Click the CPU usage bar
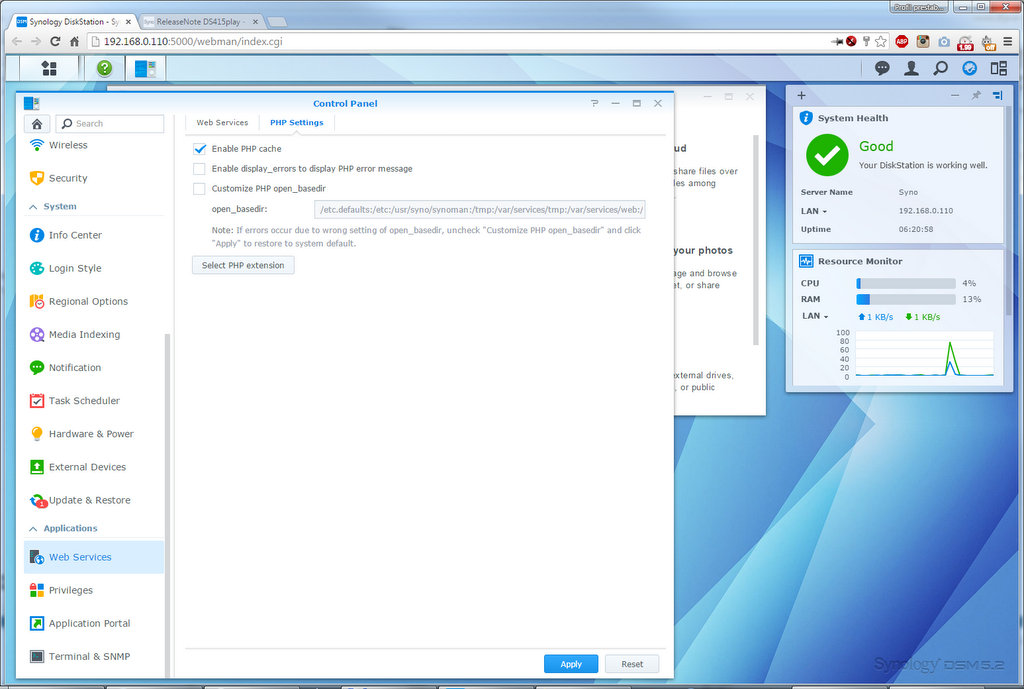The height and width of the screenshot is (689, 1024). click(x=906, y=283)
